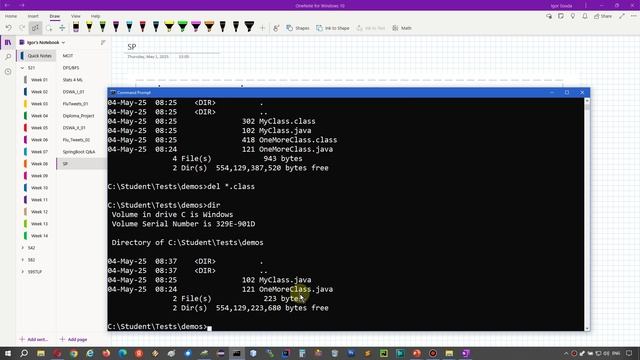Screen dimensions: 640x360
Task: Open notifications bell in OneNote header
Action: (x=585, y=16)
